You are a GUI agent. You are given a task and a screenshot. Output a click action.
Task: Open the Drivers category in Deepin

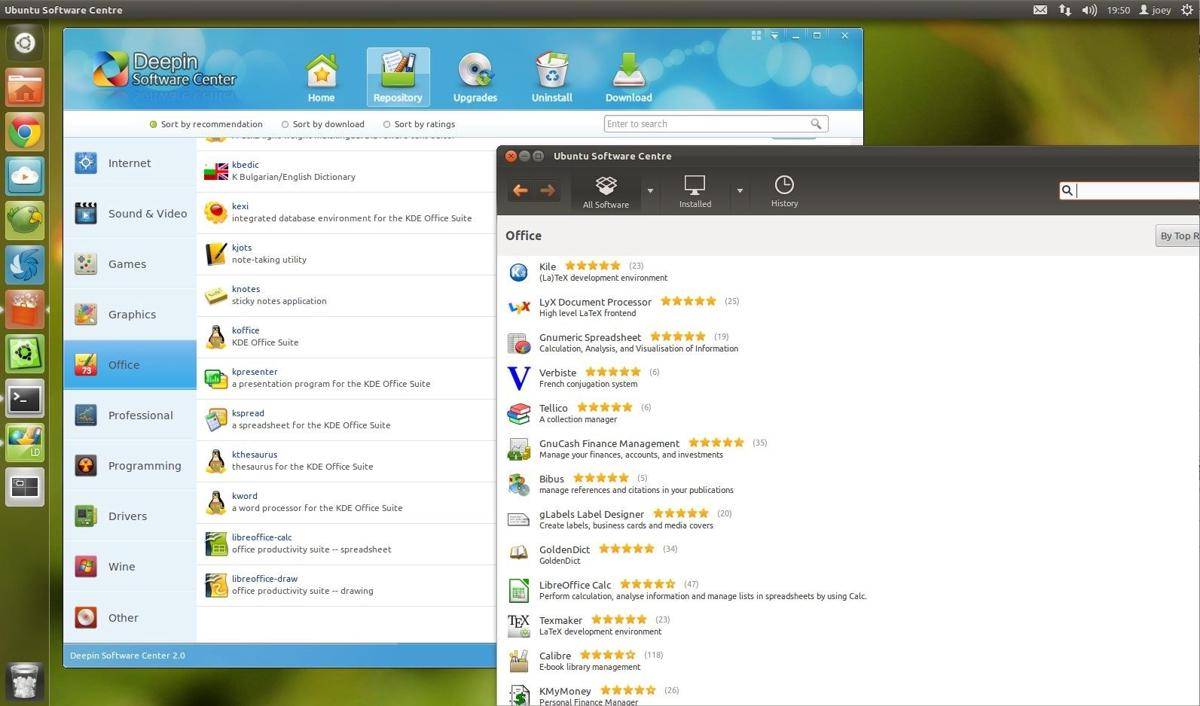(130, 516)
